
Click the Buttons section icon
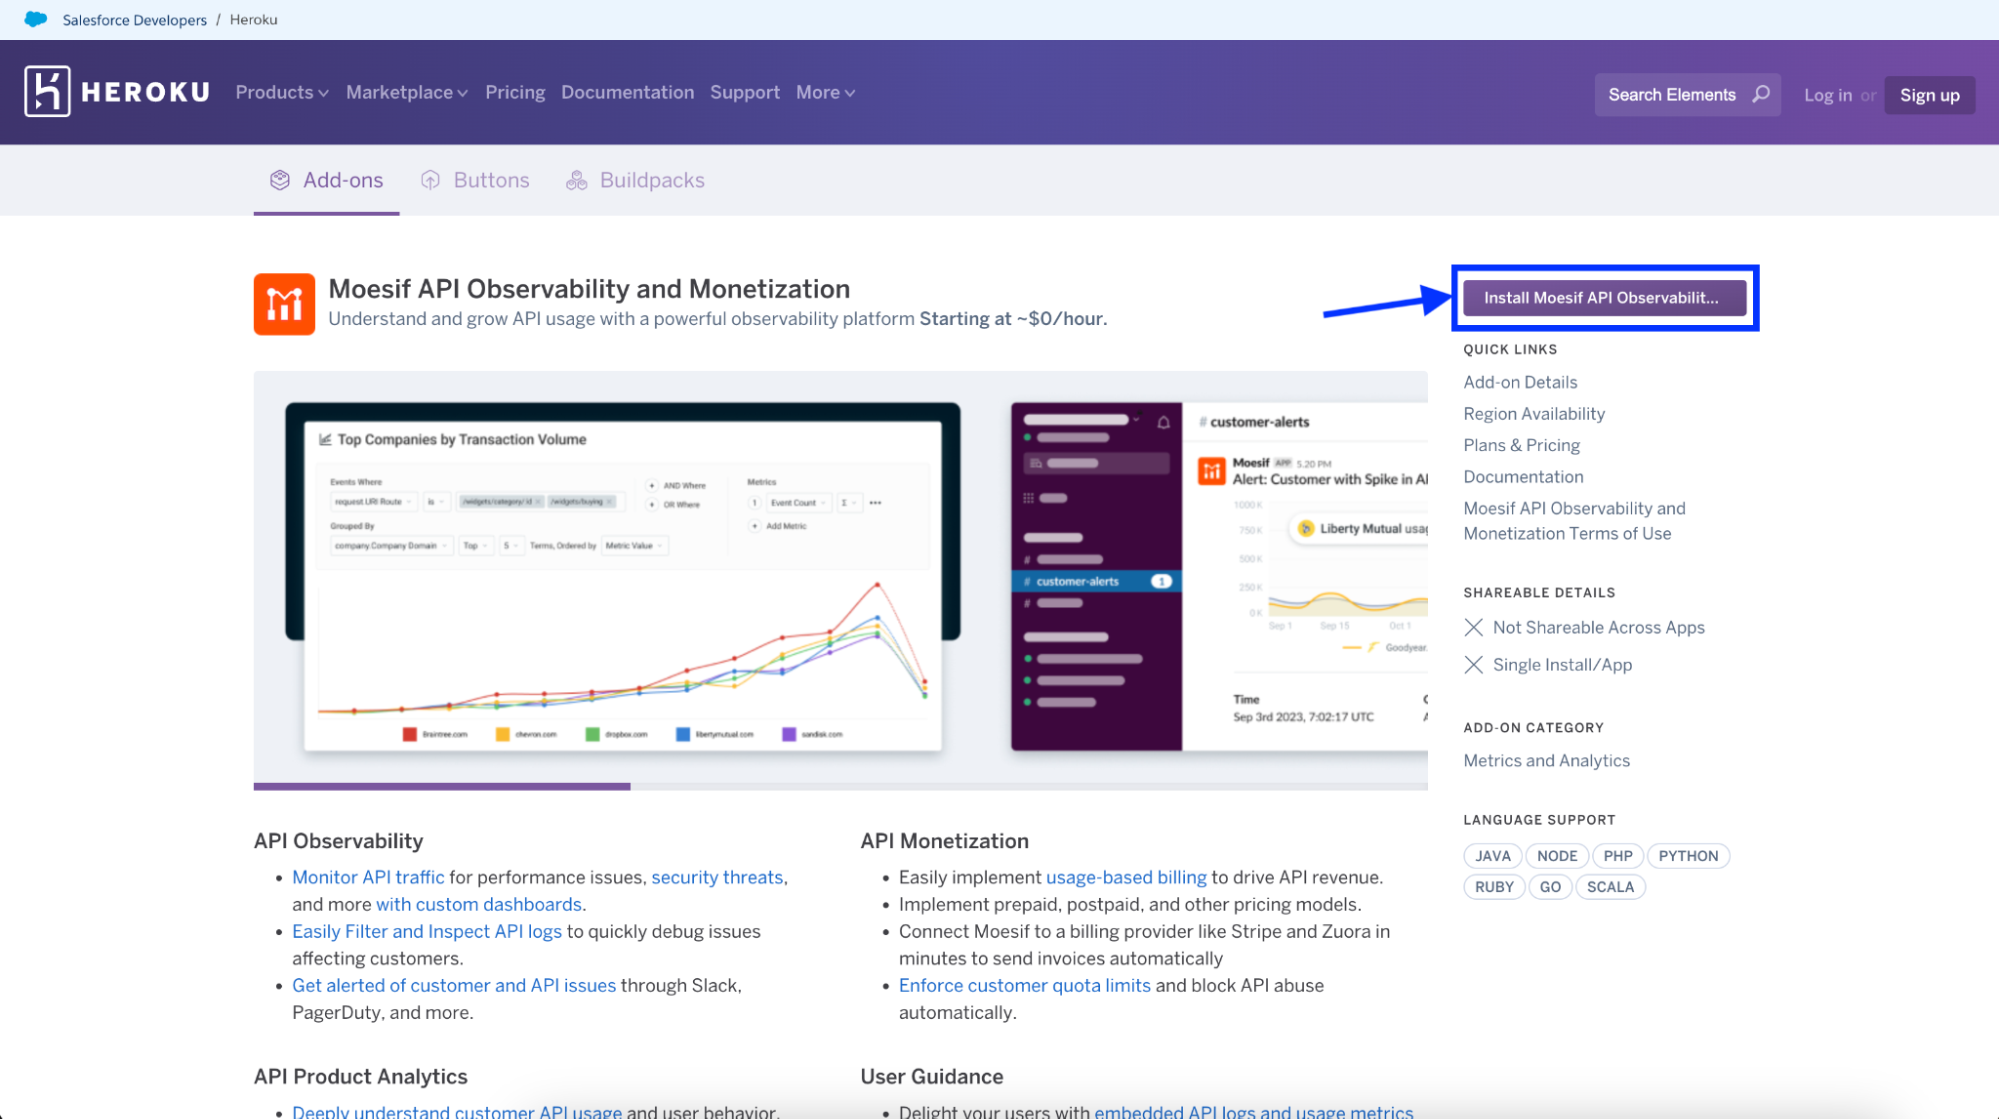tap(431, 180)
